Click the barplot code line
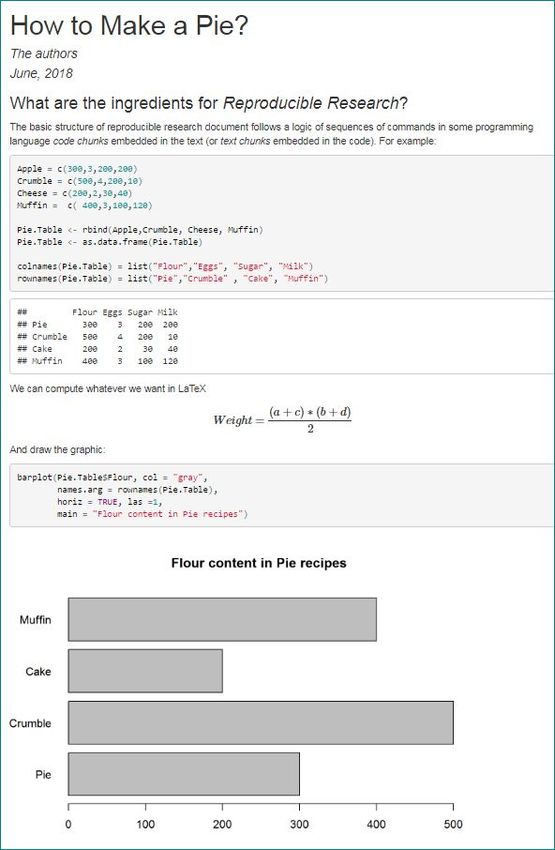This screenshot has height=850, width=555. point(112,478)
